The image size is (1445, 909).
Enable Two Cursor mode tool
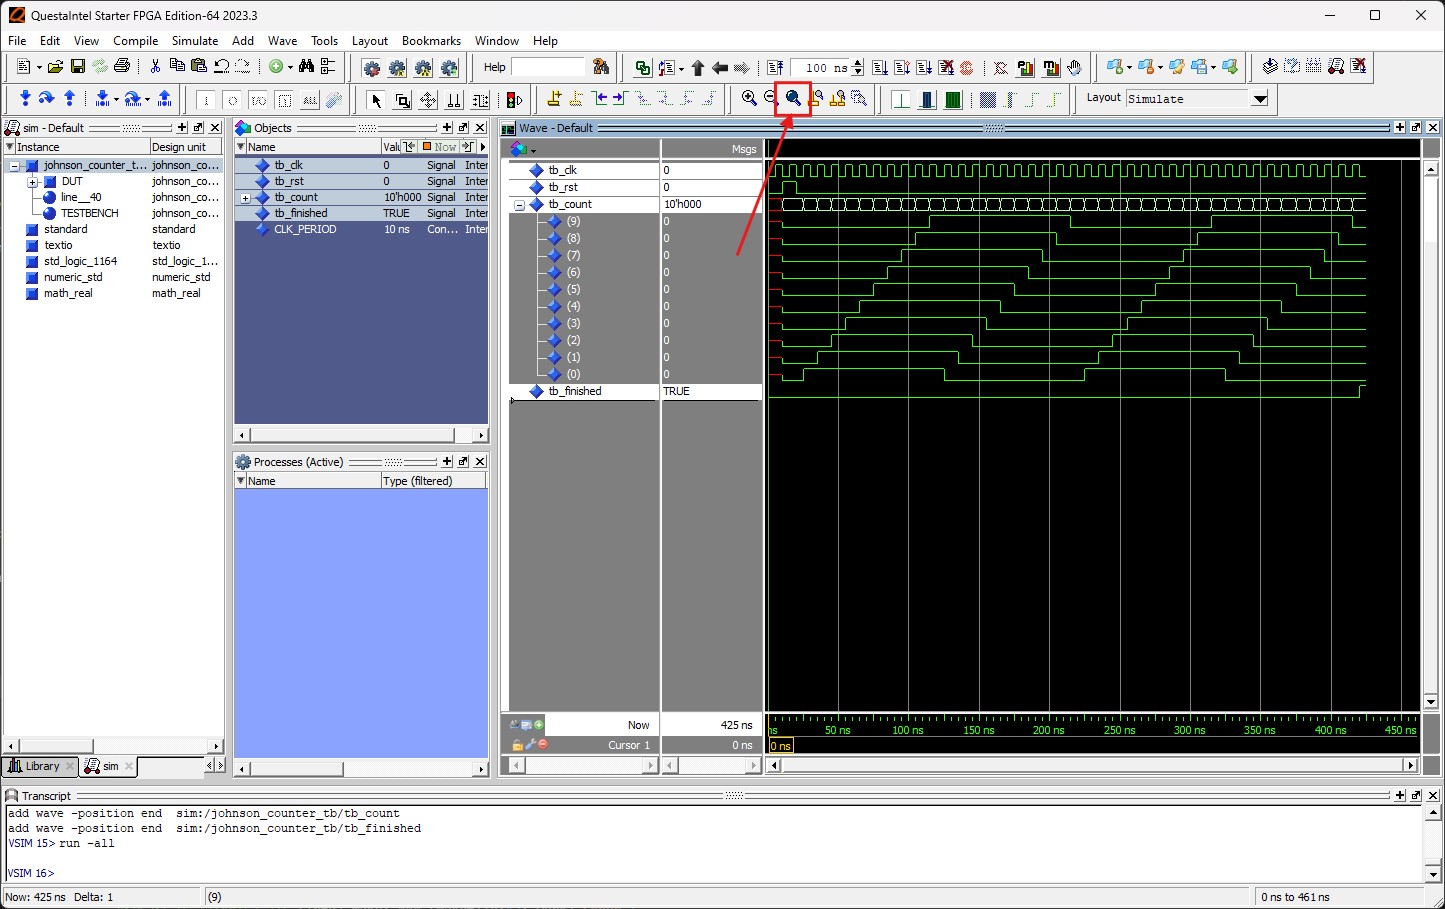coord(454,100)
